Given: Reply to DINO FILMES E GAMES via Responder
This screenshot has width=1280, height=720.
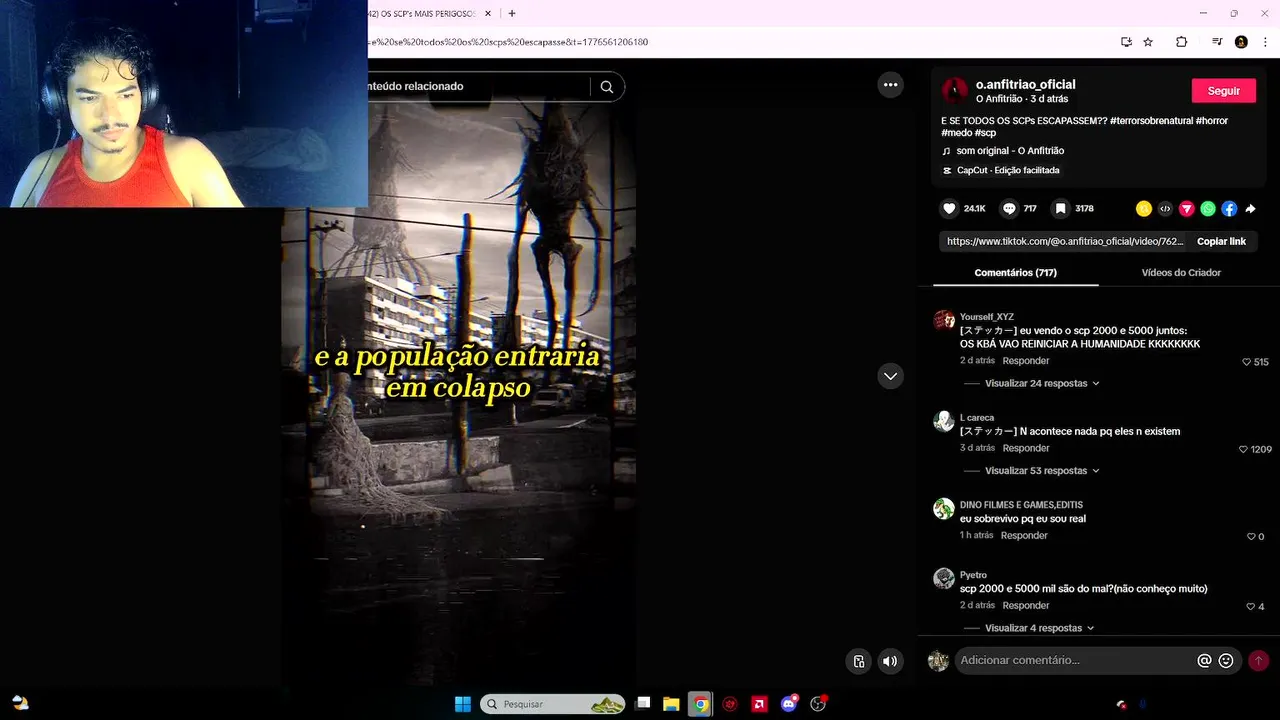Looking at the screenshot, I should click(1024, 535).
